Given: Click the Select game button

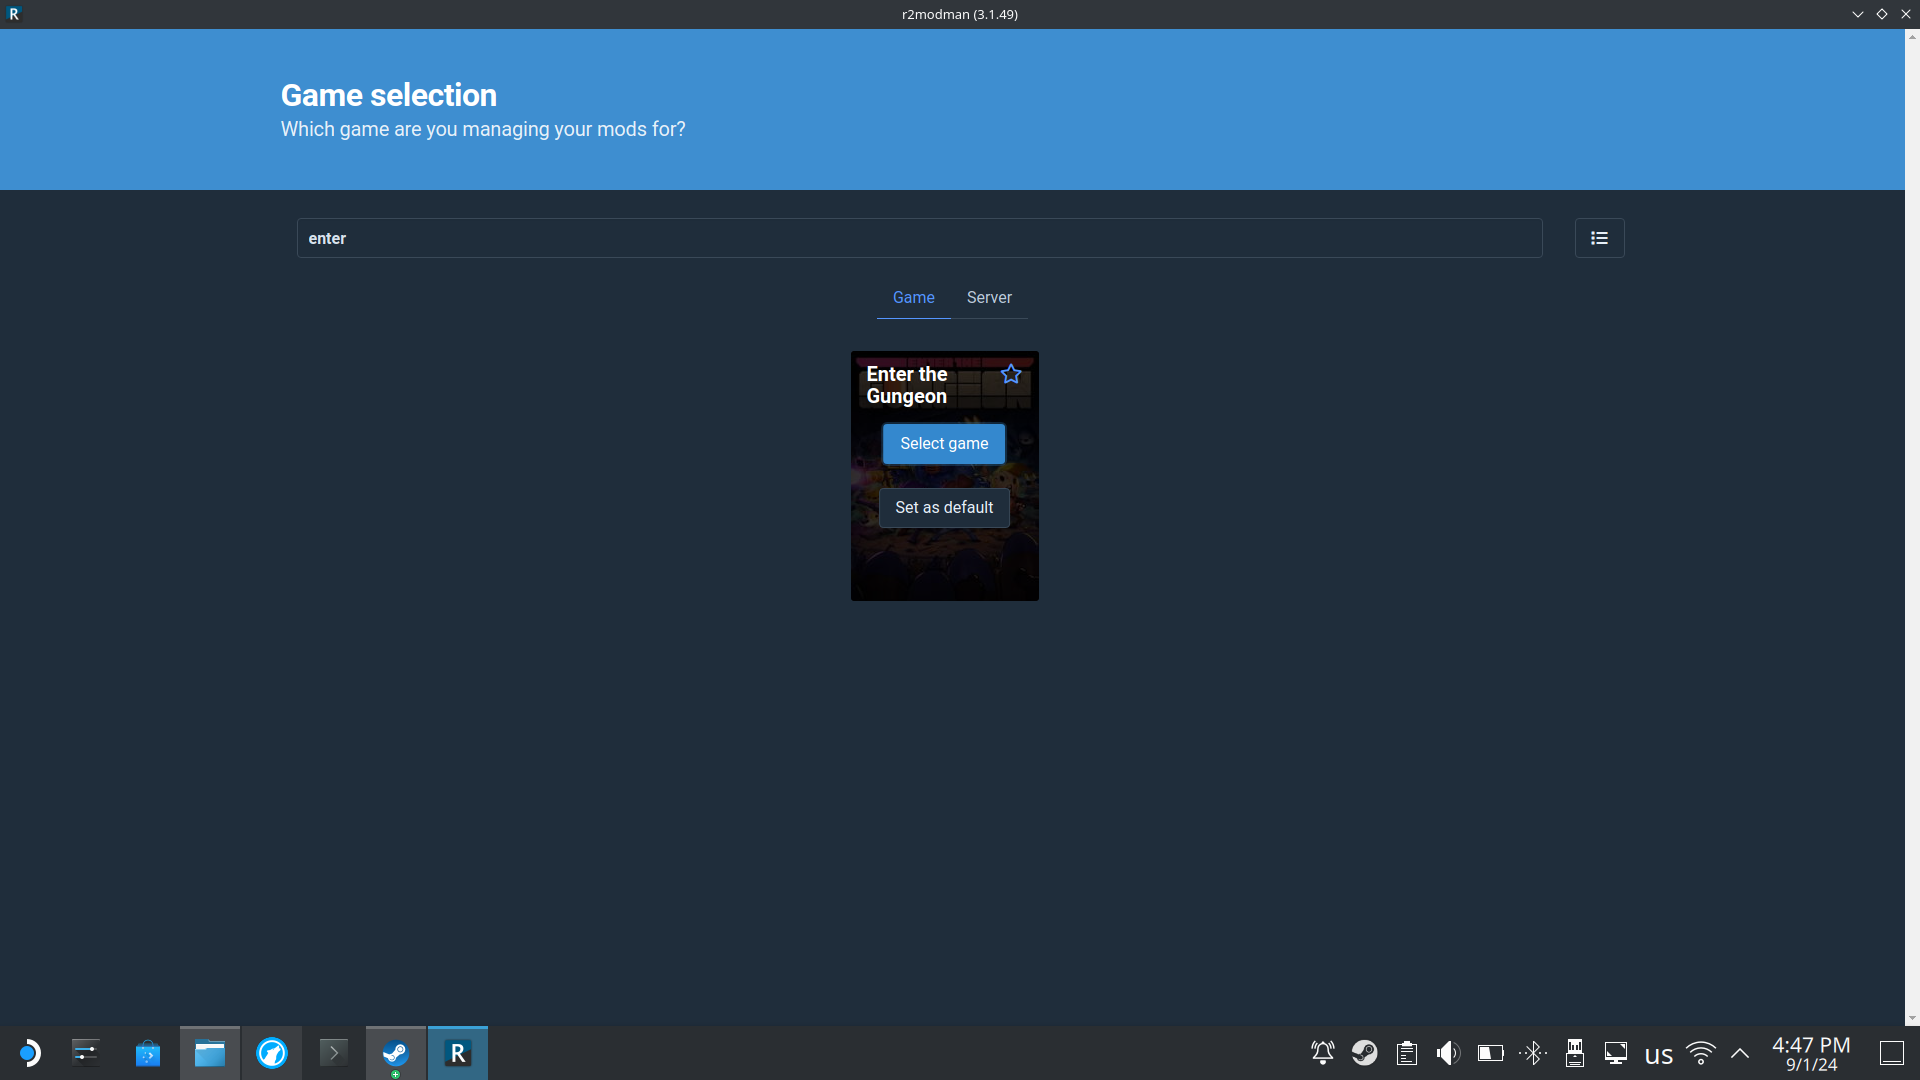Looking at the screenshot, I should [x=944, y=444].
